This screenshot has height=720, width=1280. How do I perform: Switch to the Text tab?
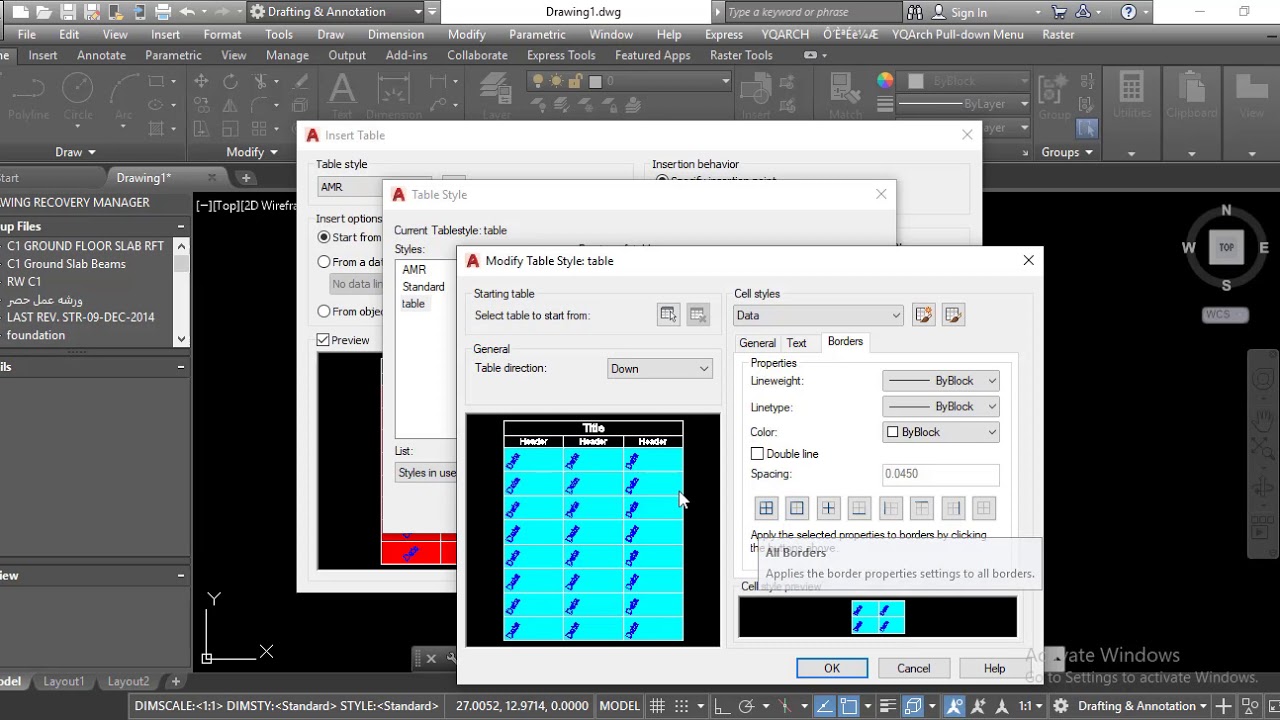click(796, 343)
